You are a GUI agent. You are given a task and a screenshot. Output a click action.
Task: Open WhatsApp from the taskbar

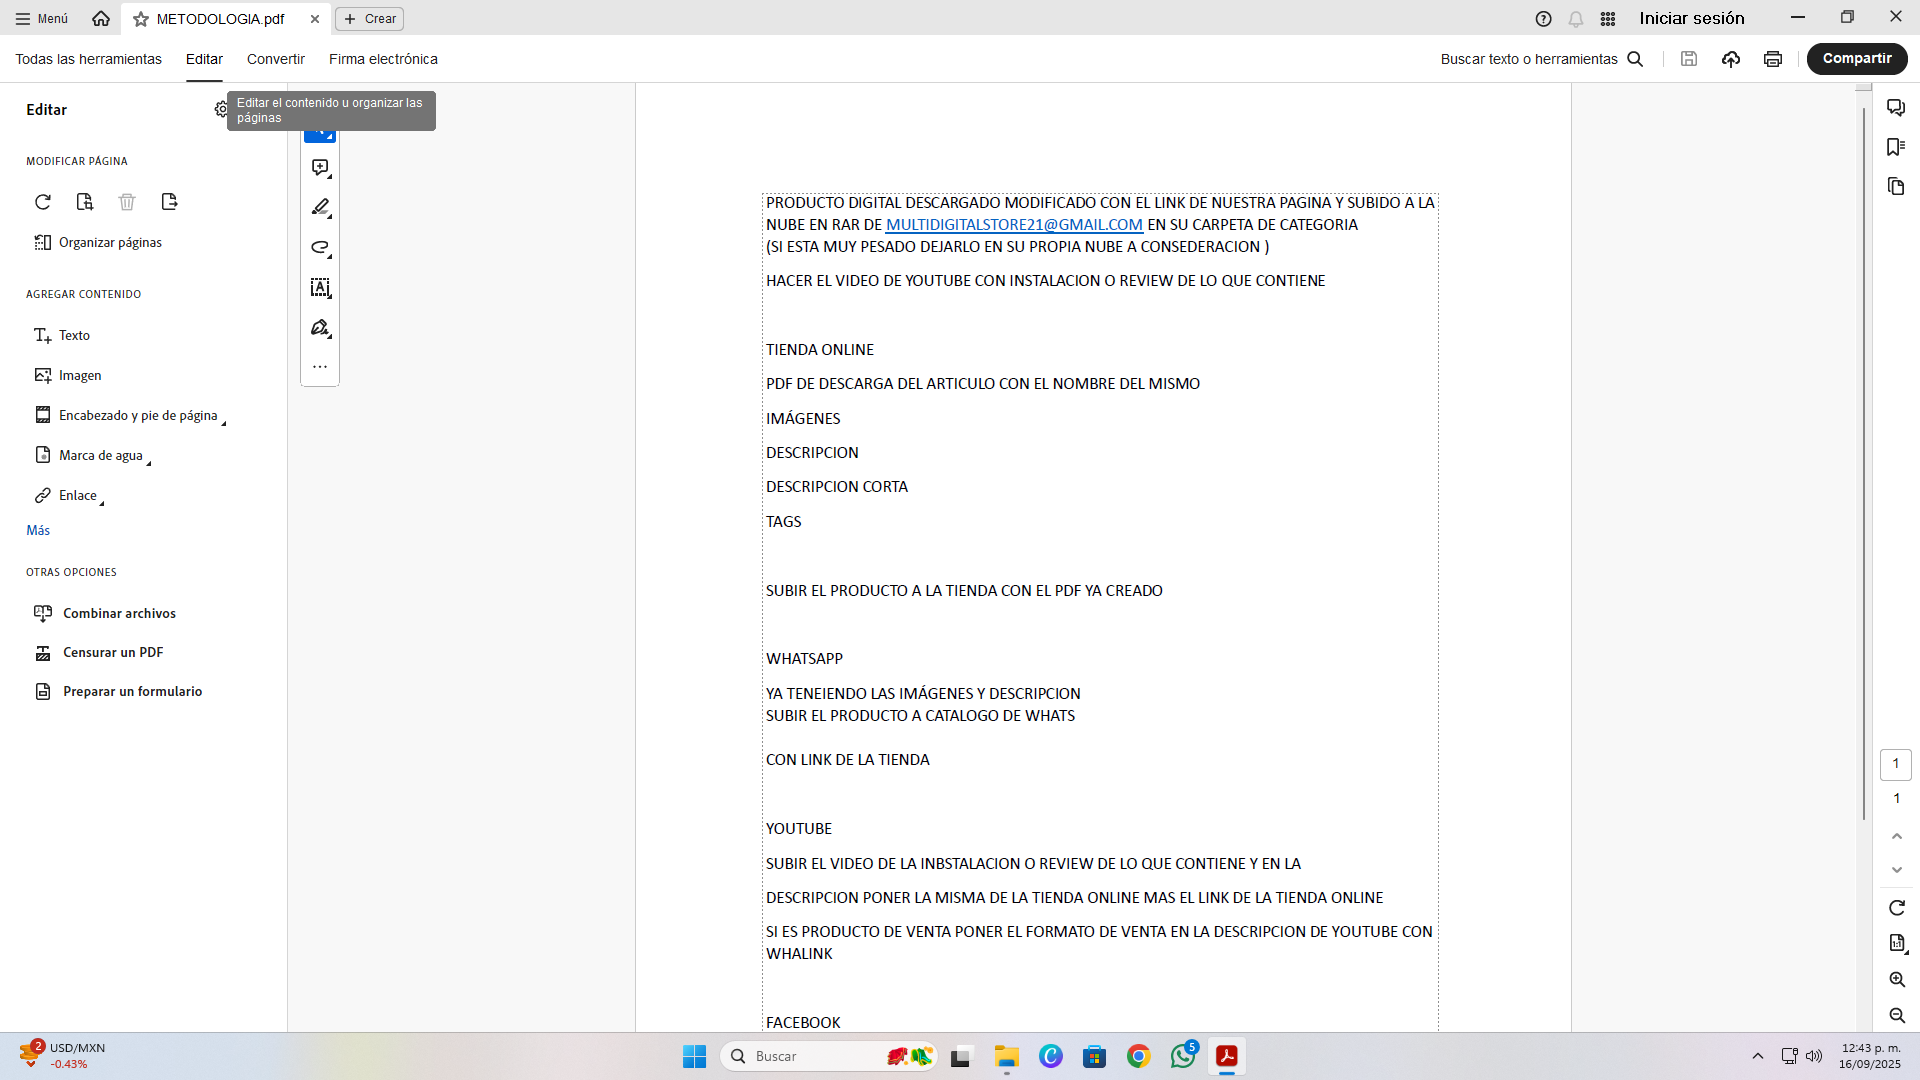[1183, 1056]
